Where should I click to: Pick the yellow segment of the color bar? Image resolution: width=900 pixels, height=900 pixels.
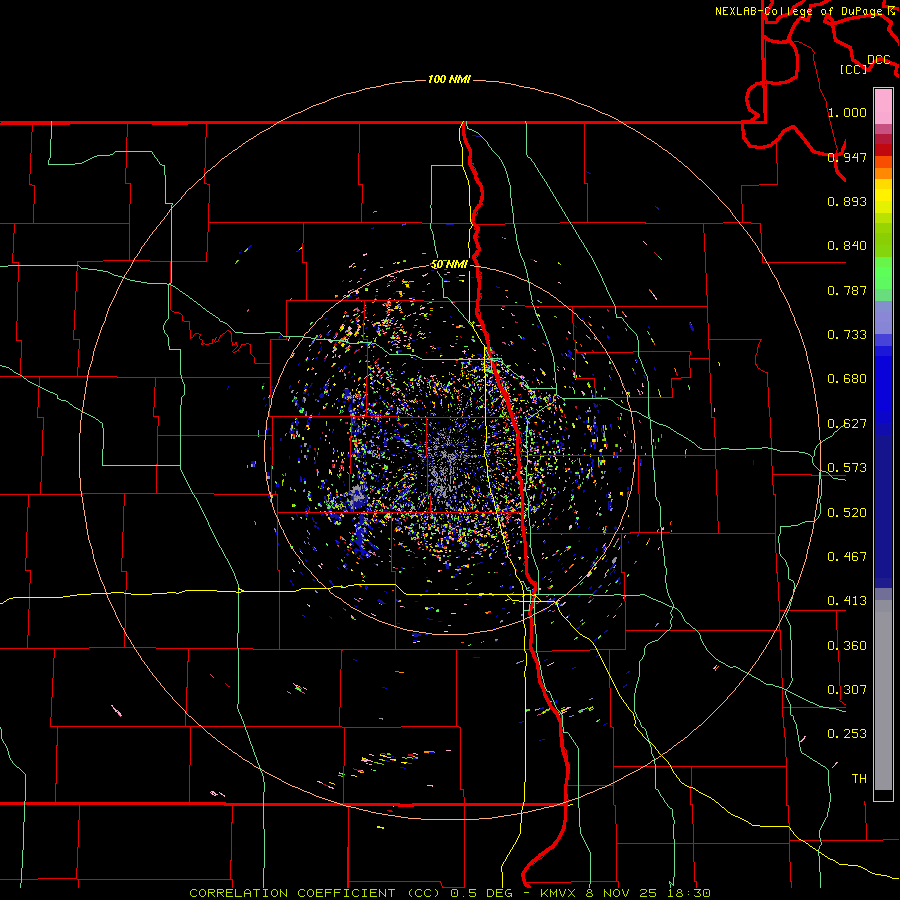coord(883,201)
